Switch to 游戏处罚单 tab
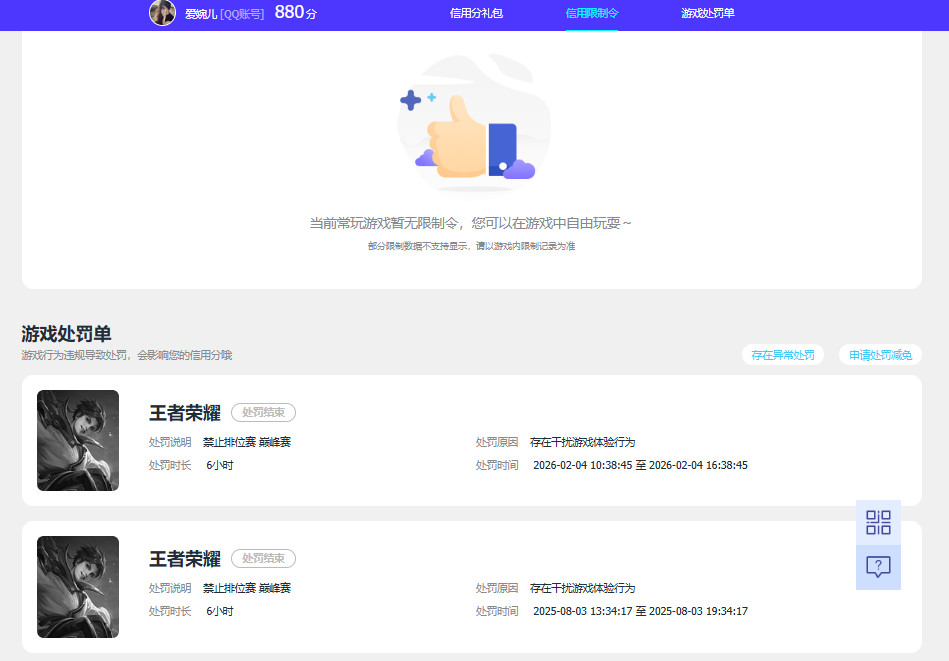The height and width of the screenshot is (661, 949). pyautogui.click(x=708, y=13)
